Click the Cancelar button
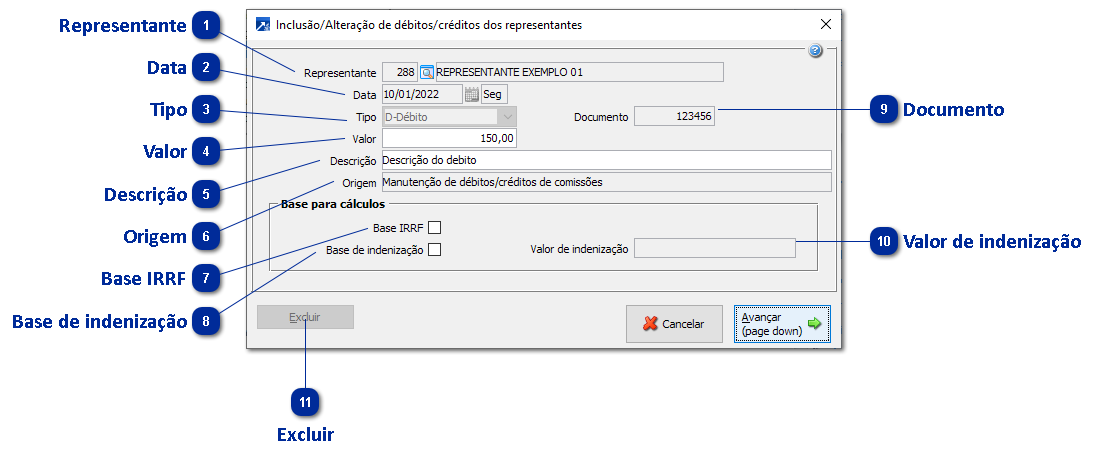Viewport: 1097px width, 463px height. pos(674,324)
